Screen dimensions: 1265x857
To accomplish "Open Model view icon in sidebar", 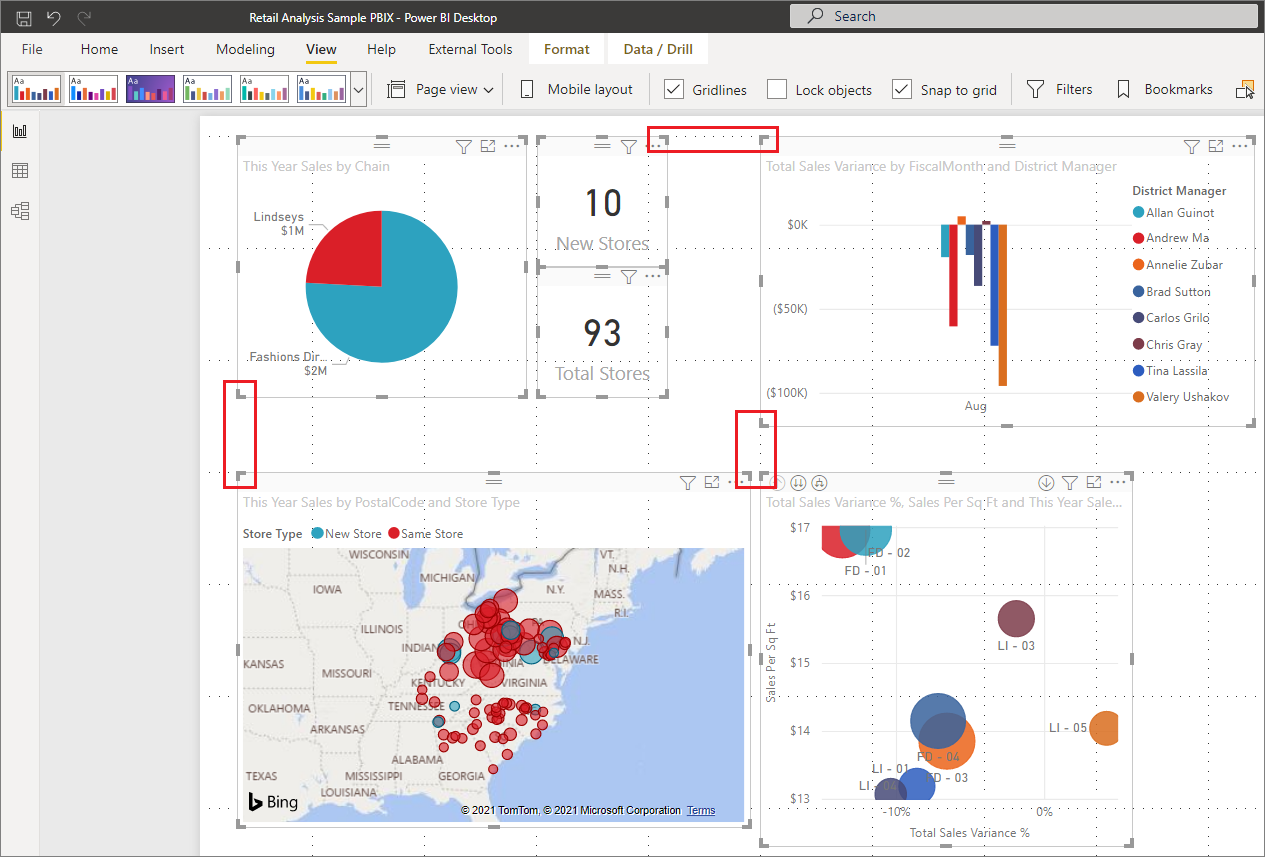I will [20, 211].
